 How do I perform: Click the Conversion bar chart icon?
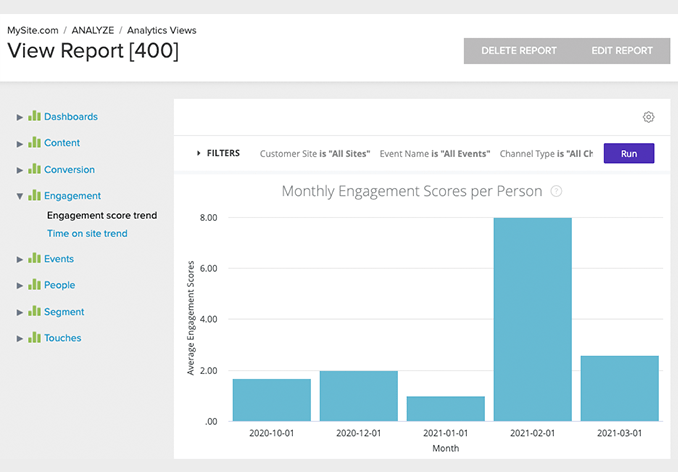click(35, 169)
